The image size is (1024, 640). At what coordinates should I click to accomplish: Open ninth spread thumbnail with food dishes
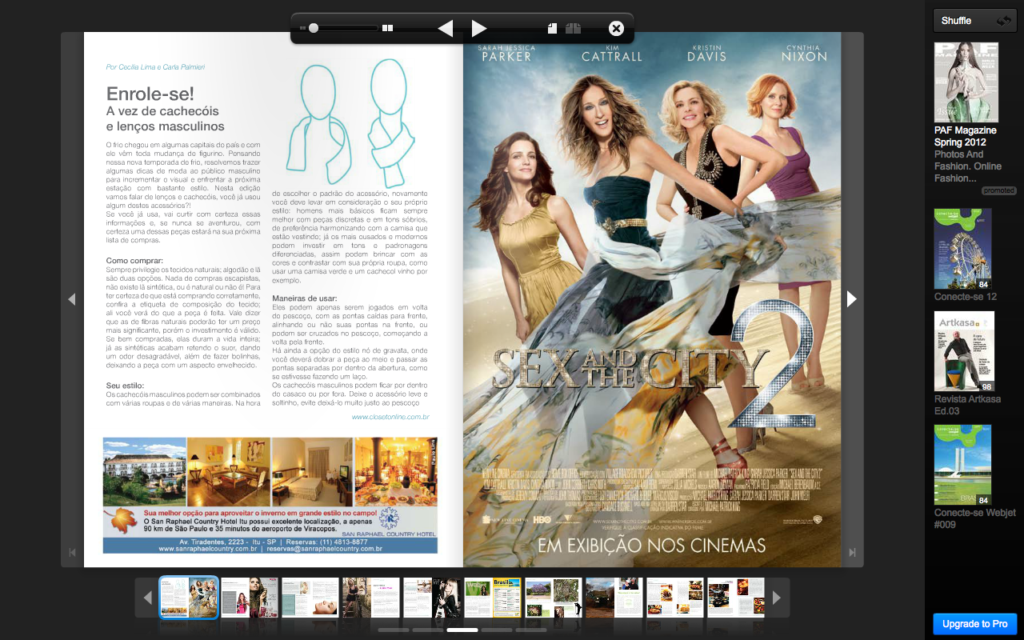pyautogui.click(x=675, y=597)
